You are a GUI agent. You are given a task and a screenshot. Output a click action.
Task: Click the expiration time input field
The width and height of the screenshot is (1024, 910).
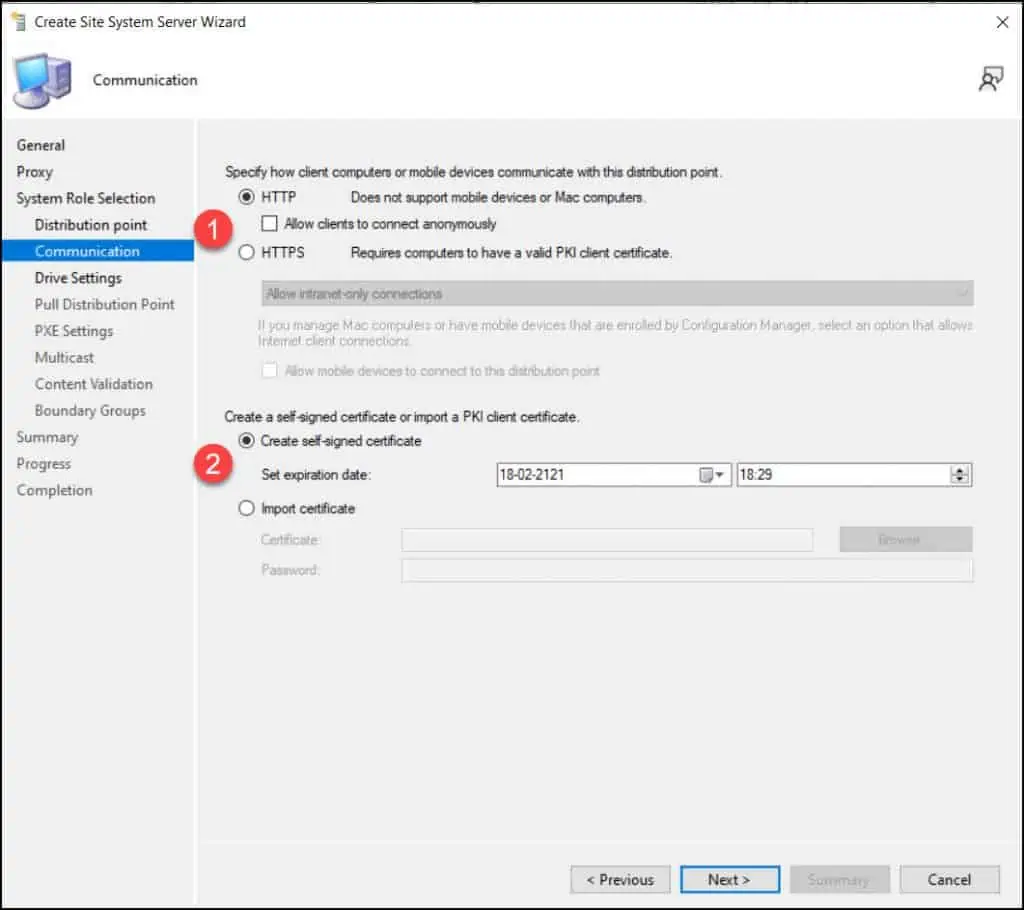pos(840,475)
